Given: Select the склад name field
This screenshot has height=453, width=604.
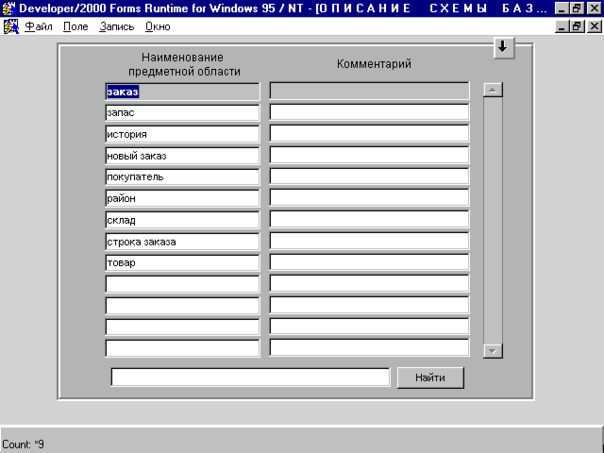Looking at the screenshot, I should click(183, 220).
